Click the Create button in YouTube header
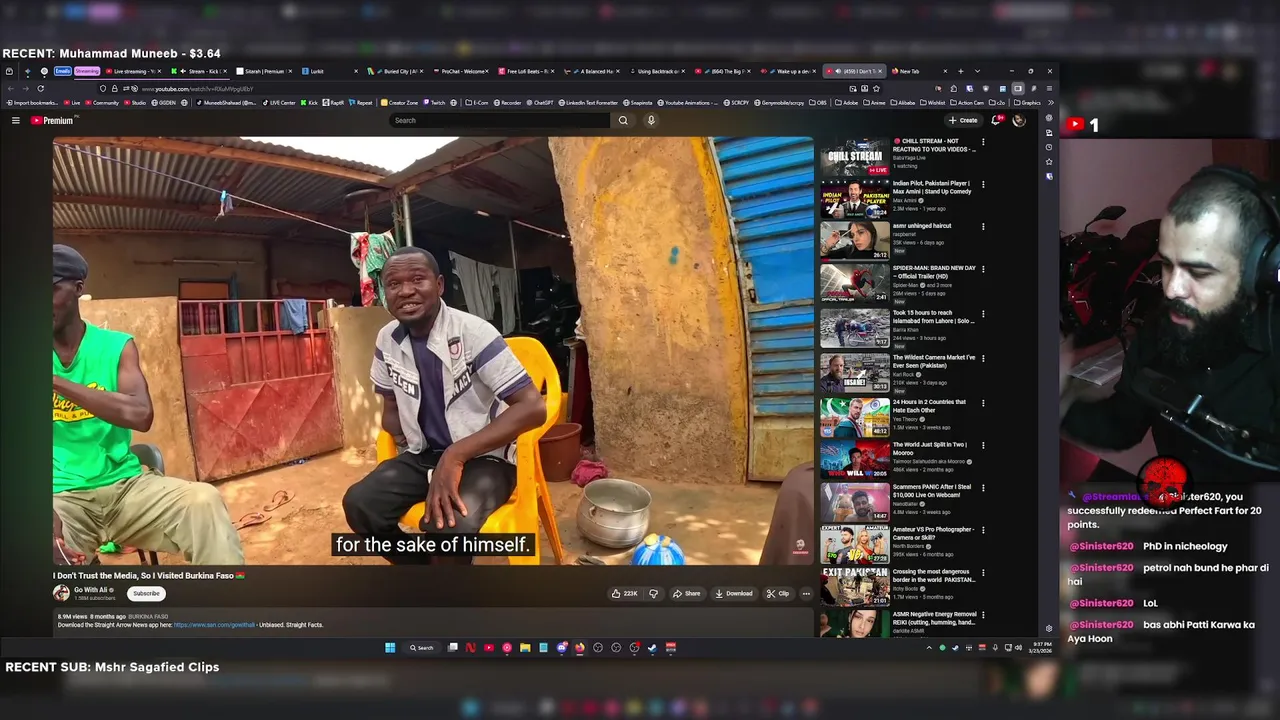The image size is (1280, 720). 963,120
